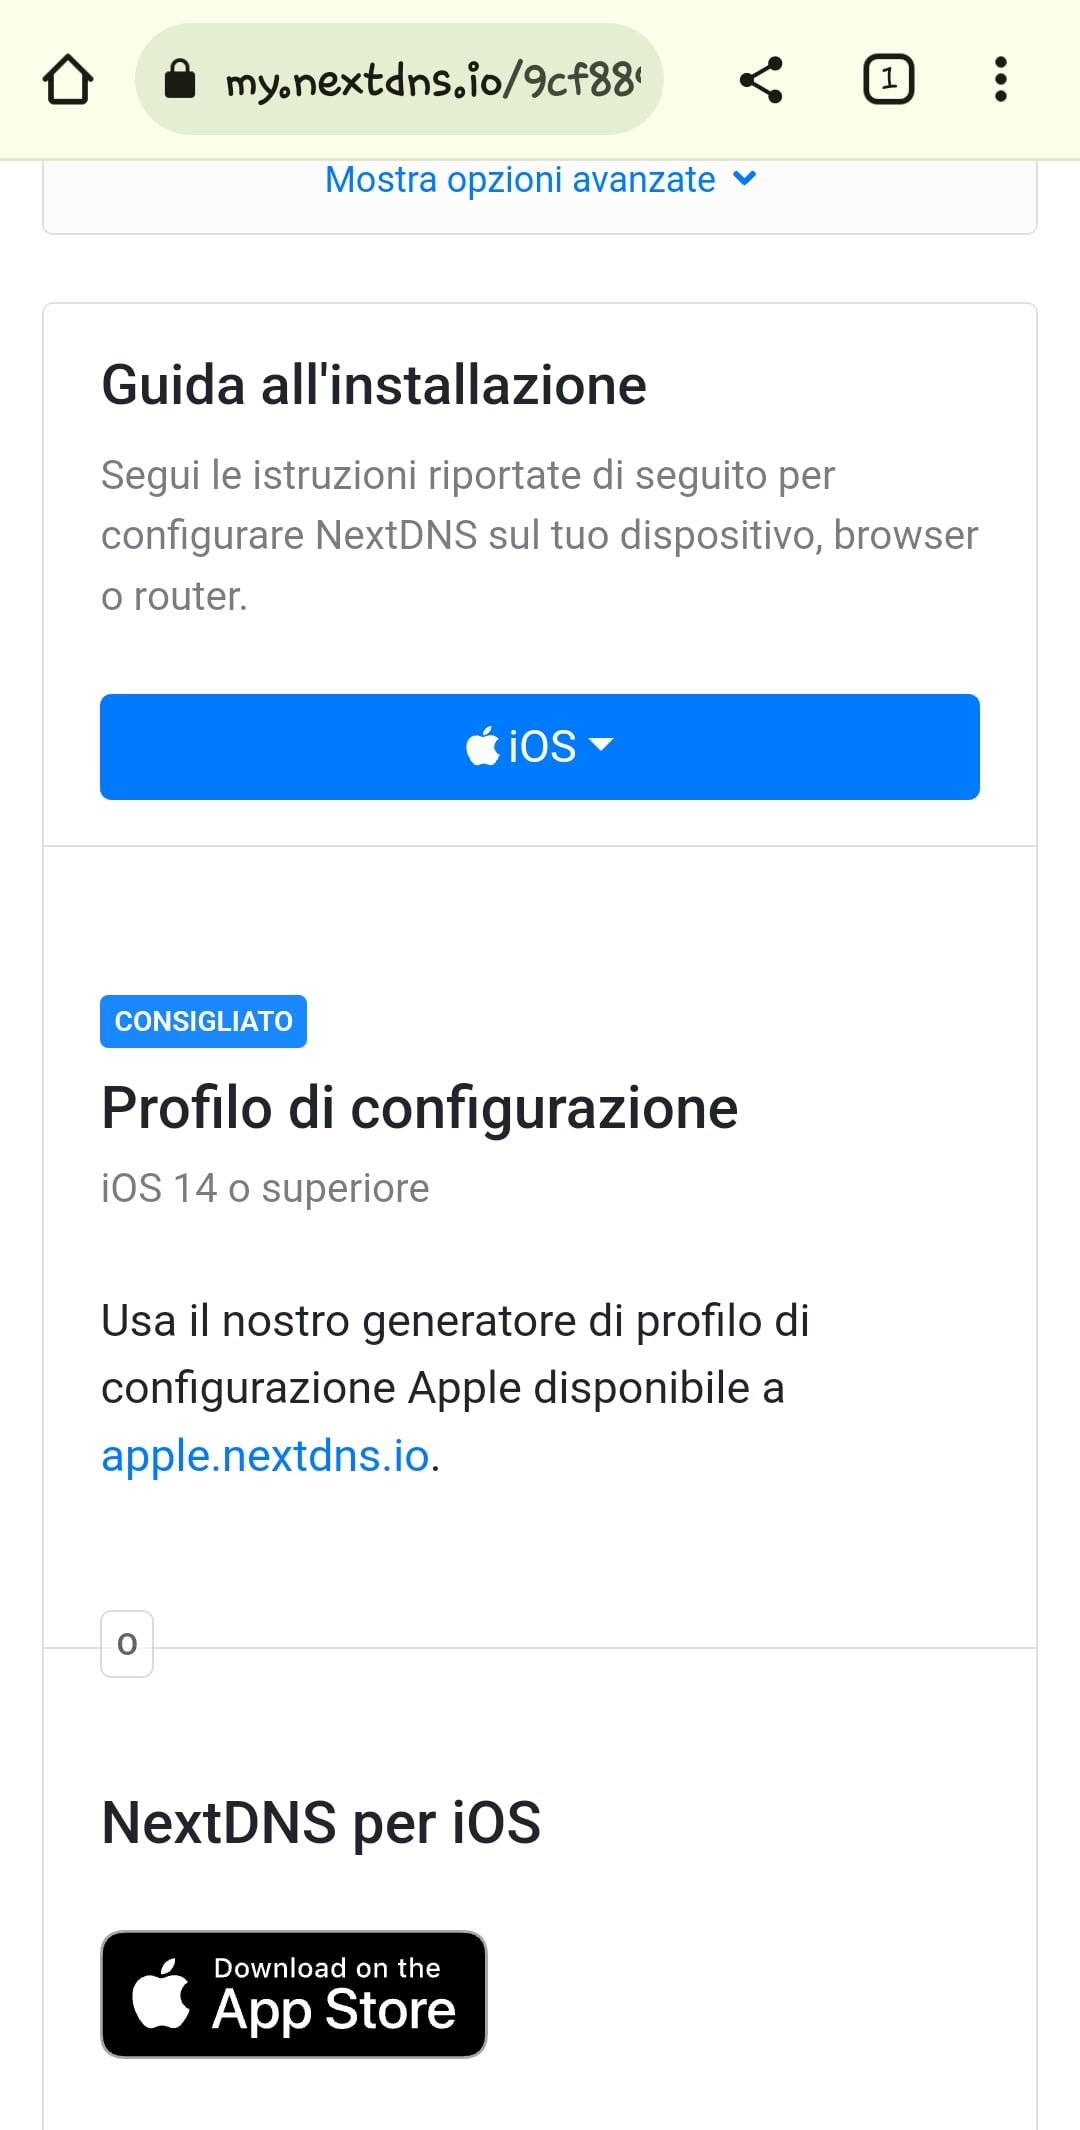
Task: Click the Mostra opzioni avanzate link
Action: (x=520, y=180)
